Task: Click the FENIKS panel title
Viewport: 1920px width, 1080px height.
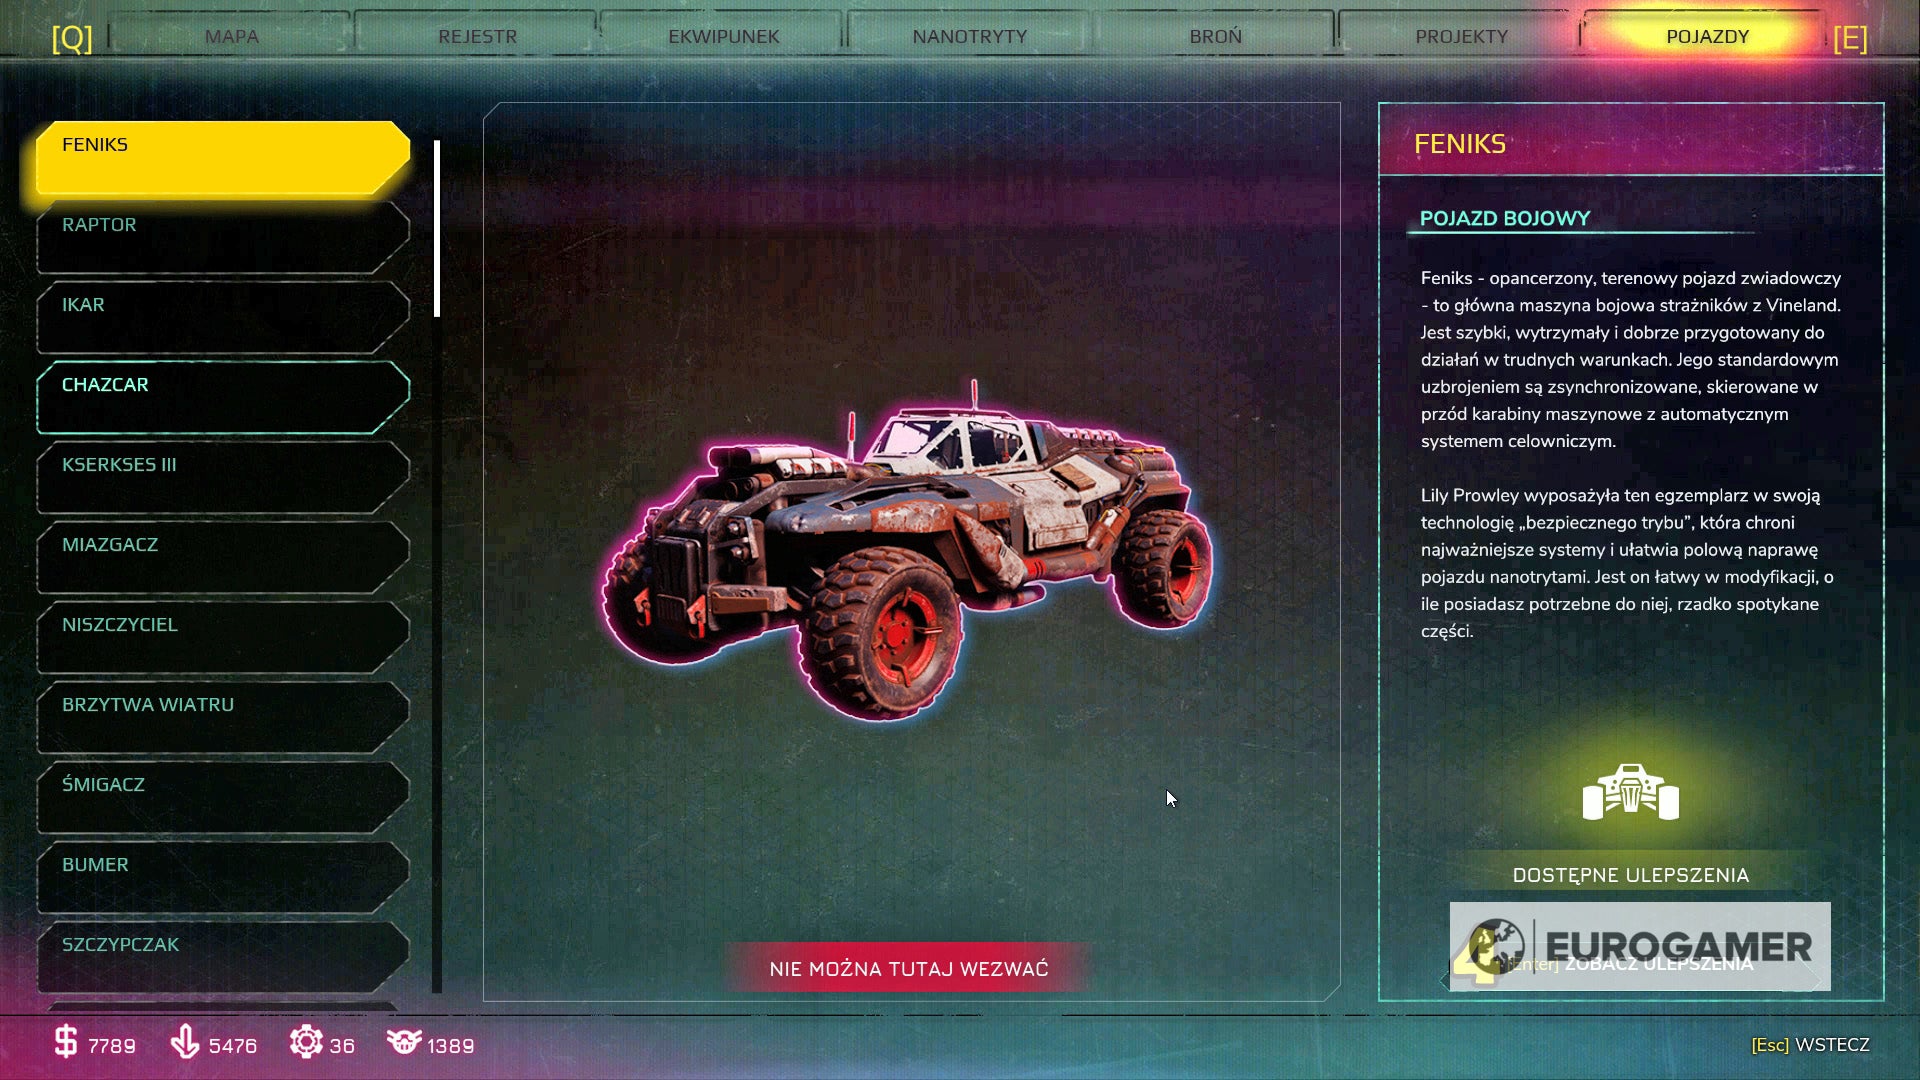Action: pos(1459,144)
